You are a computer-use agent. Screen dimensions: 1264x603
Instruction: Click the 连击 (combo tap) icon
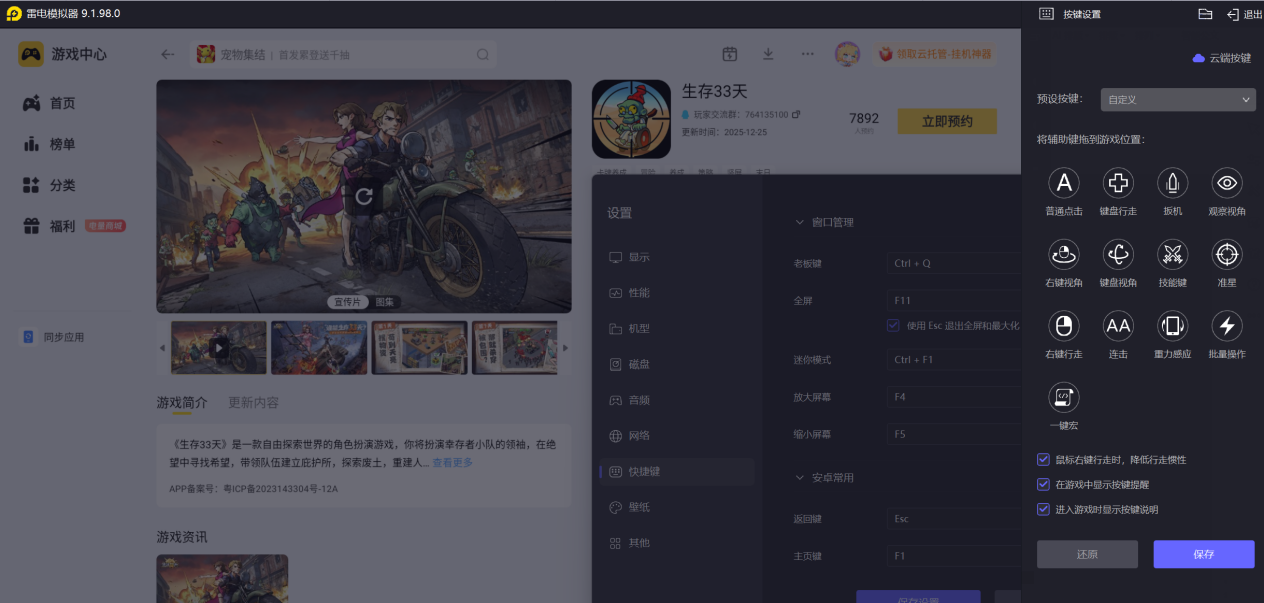(1118, 325)
